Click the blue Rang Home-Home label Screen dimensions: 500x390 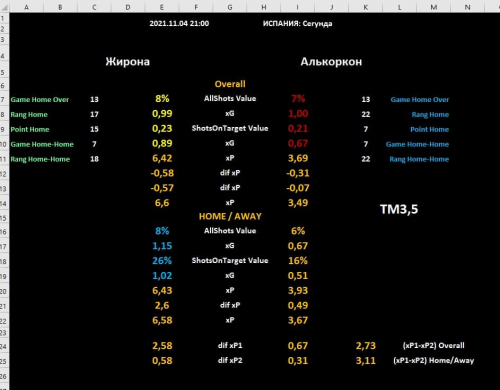click(419, 159)
